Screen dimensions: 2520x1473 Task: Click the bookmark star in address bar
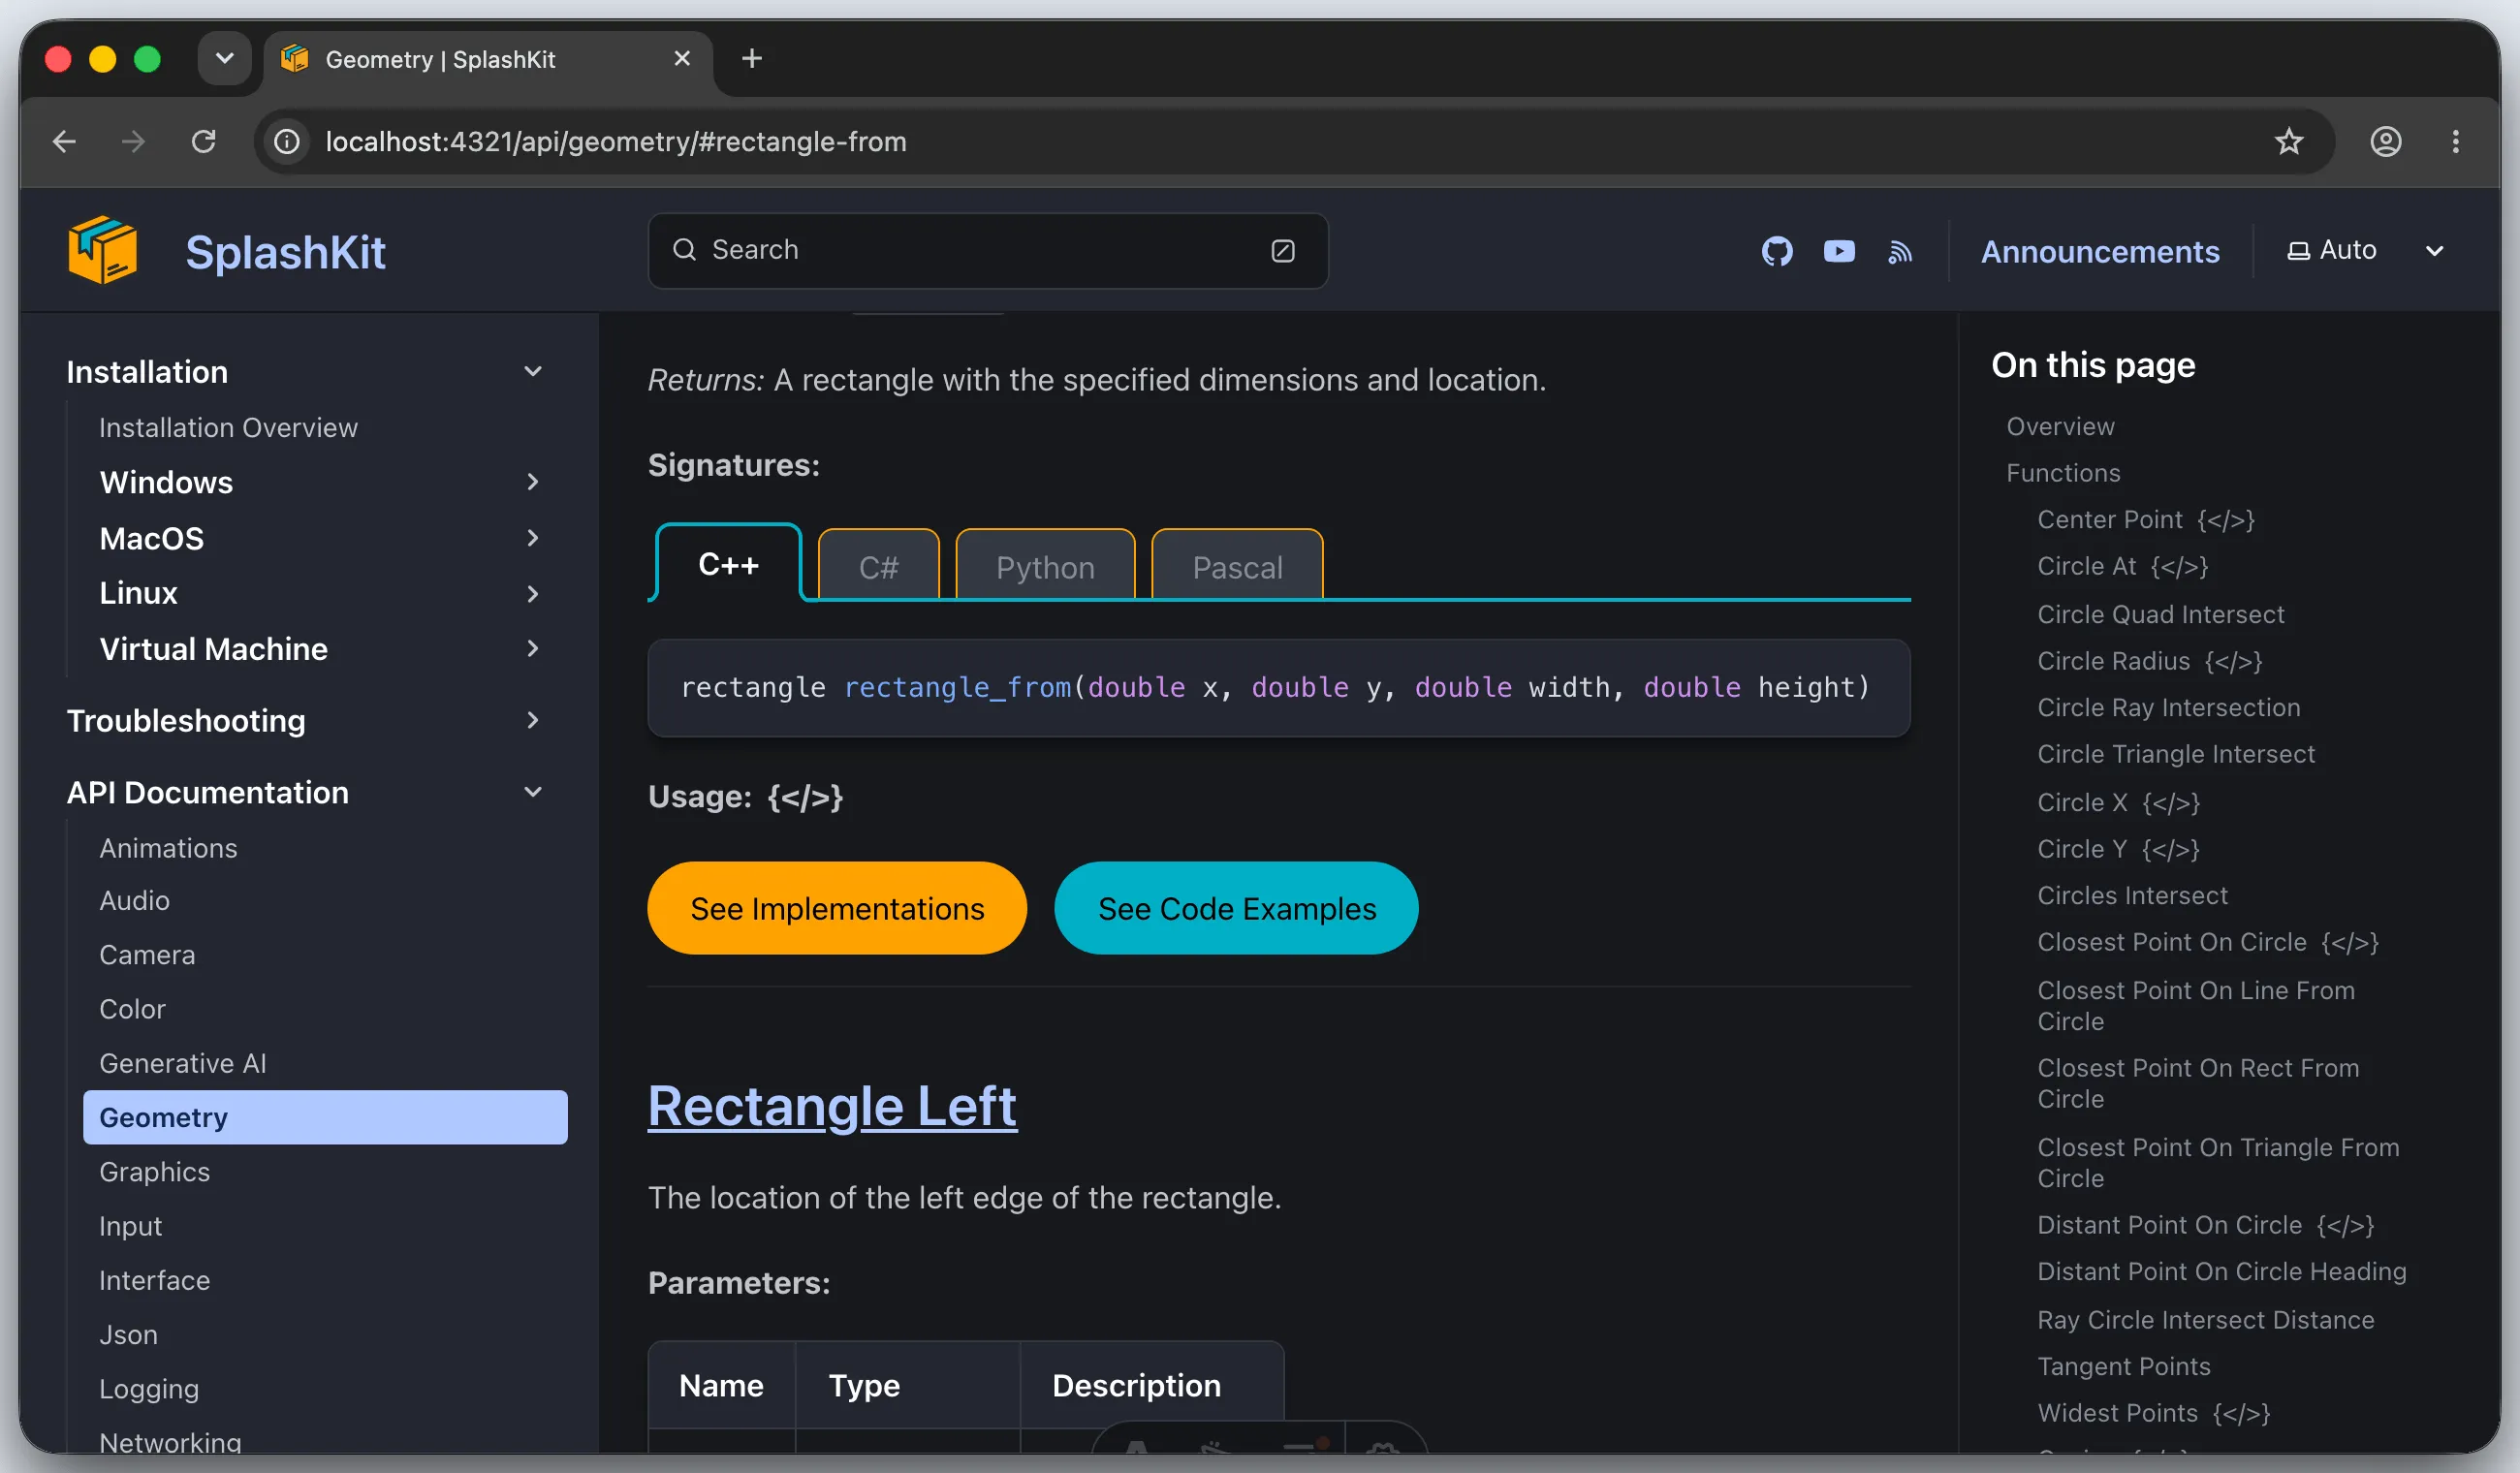(x=2288, y=141)
